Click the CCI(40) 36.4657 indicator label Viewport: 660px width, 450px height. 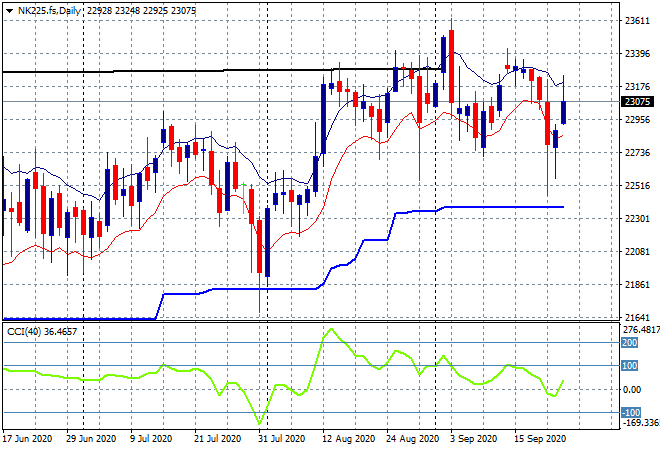pos(42,332)
